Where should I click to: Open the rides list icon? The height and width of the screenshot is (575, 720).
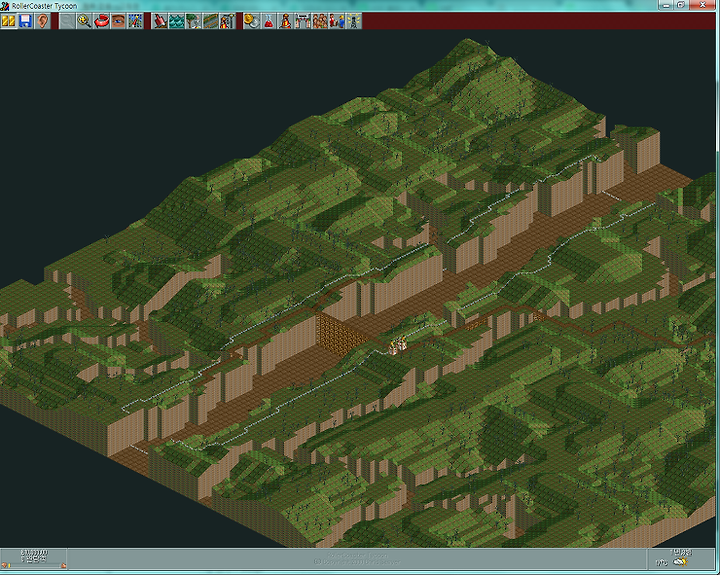[x=286, y=21]
